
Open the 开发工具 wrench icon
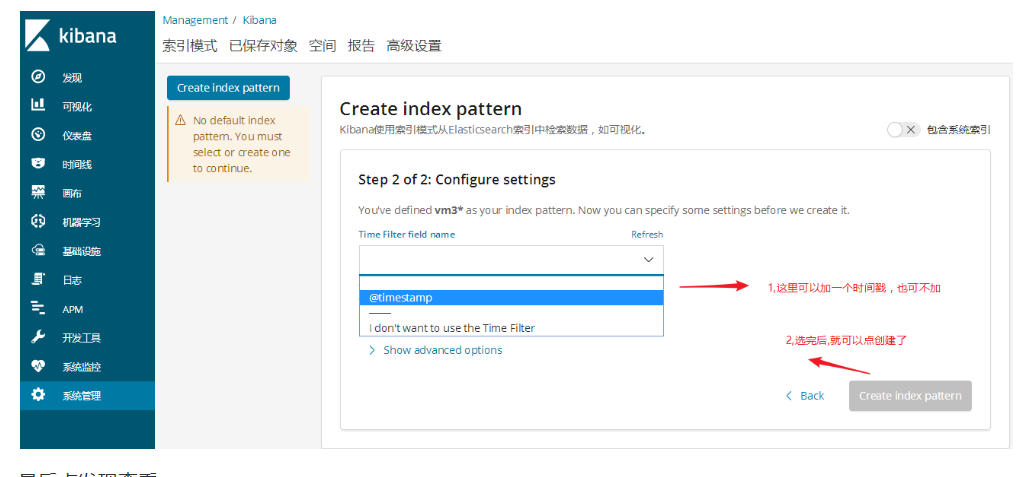tap(38, 337)
